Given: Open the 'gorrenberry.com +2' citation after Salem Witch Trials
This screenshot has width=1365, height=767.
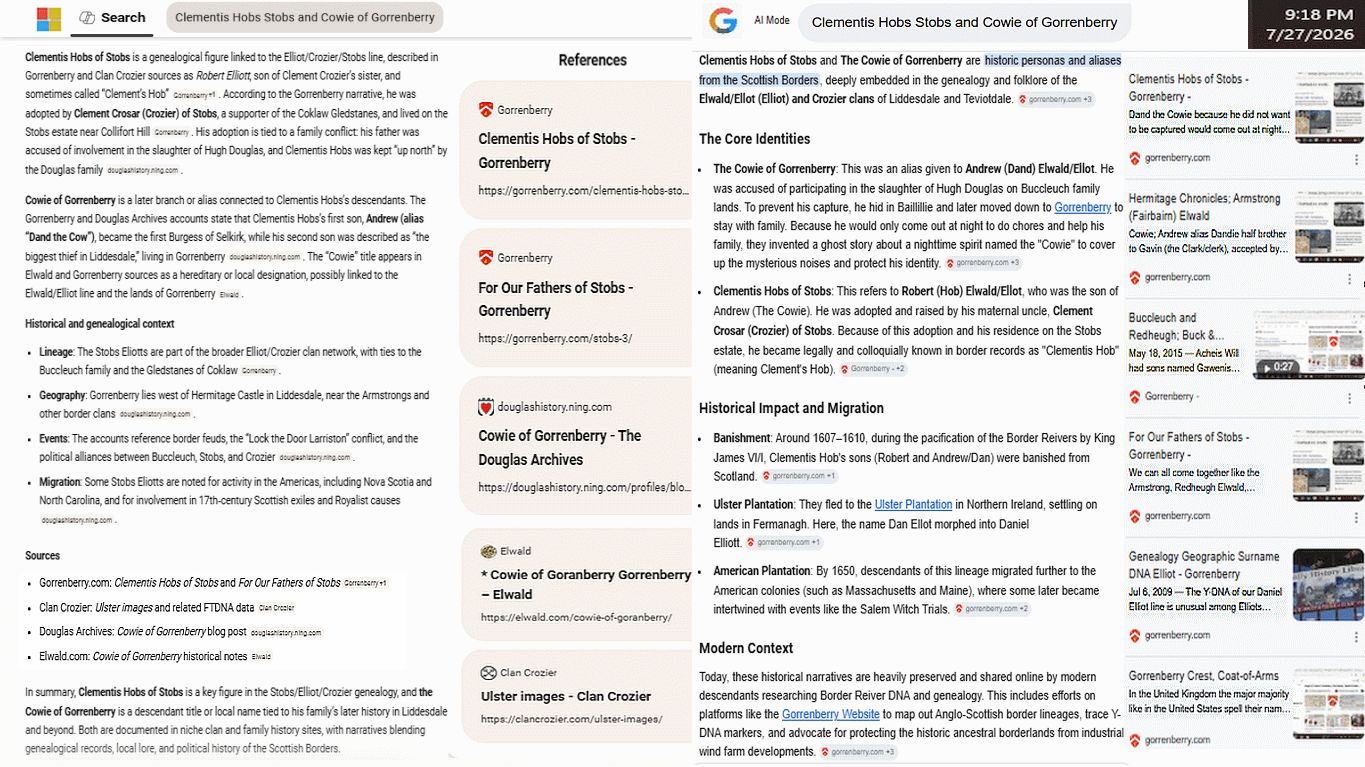Looking at the screenshot, I should (x=992, y=608).
